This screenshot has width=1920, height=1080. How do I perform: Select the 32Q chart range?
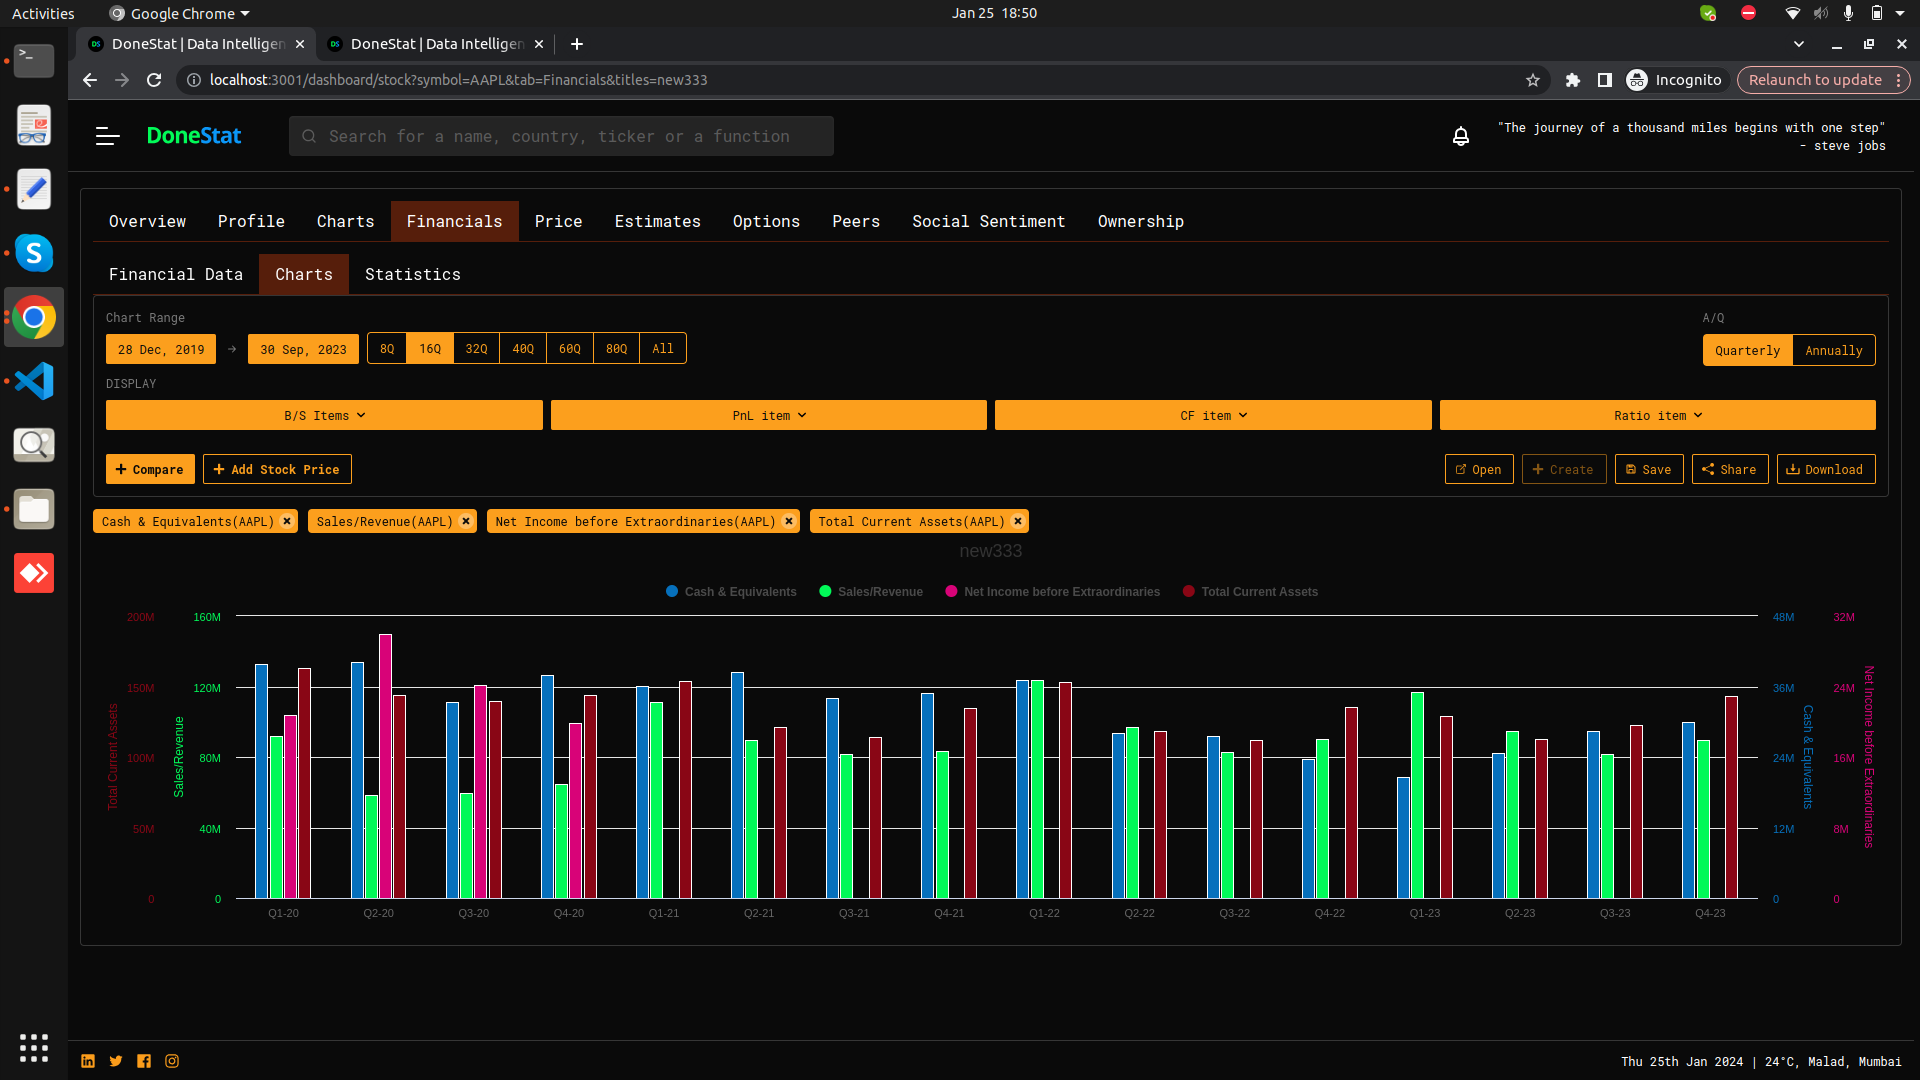tap(476, 349)
